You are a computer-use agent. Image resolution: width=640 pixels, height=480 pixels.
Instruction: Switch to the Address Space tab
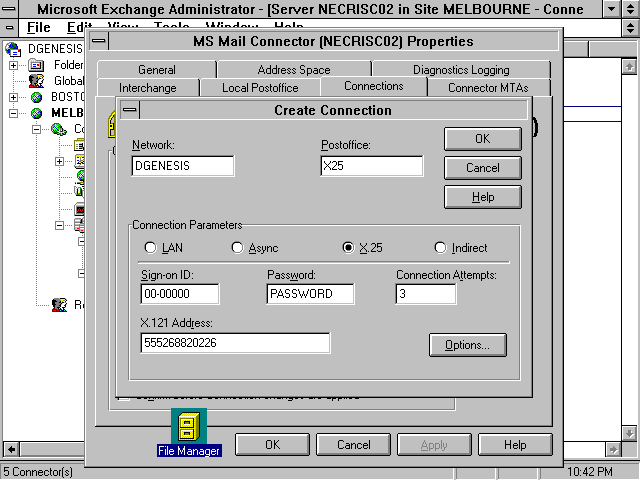click(x=294, y=70)
